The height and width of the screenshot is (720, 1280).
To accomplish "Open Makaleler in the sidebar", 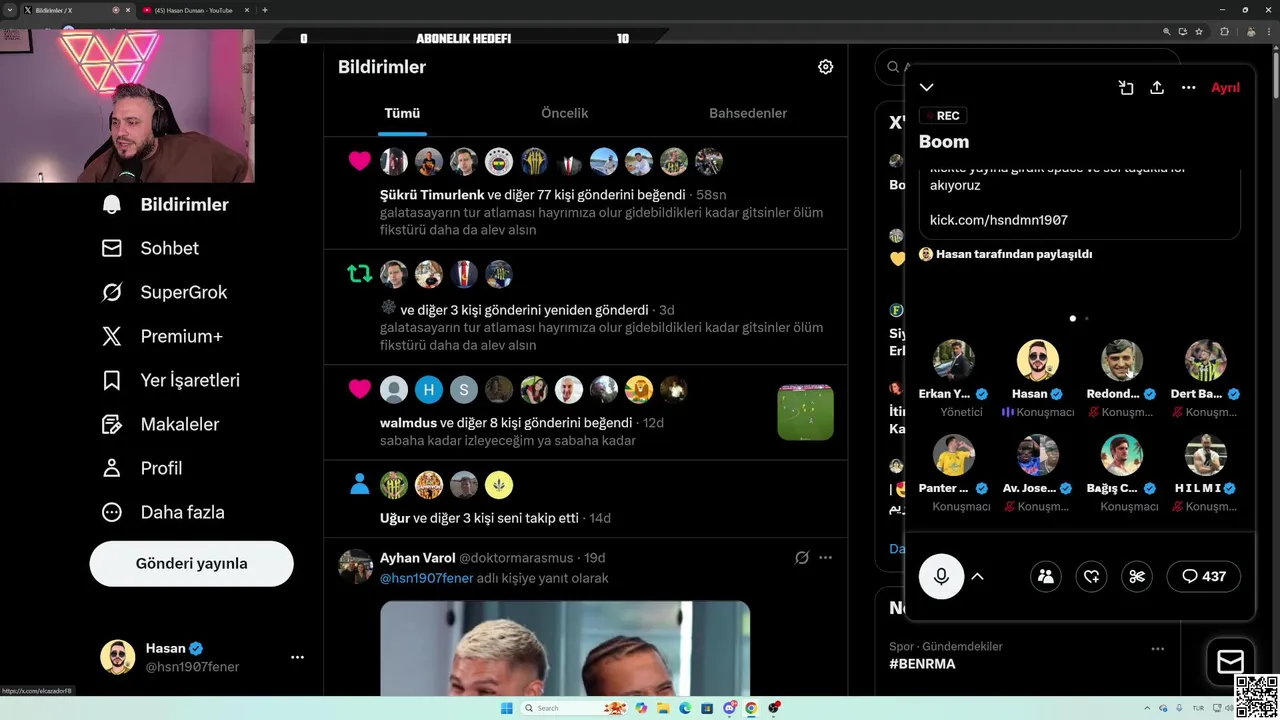I will [160, 424].
